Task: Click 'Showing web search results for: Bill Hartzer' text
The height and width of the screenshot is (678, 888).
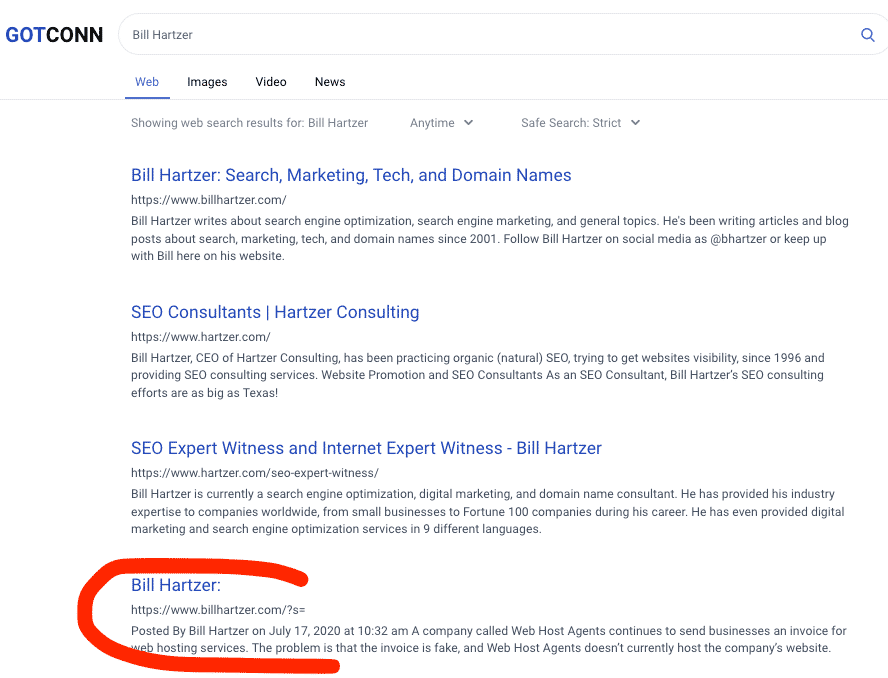Action: [x=249, y=123]
